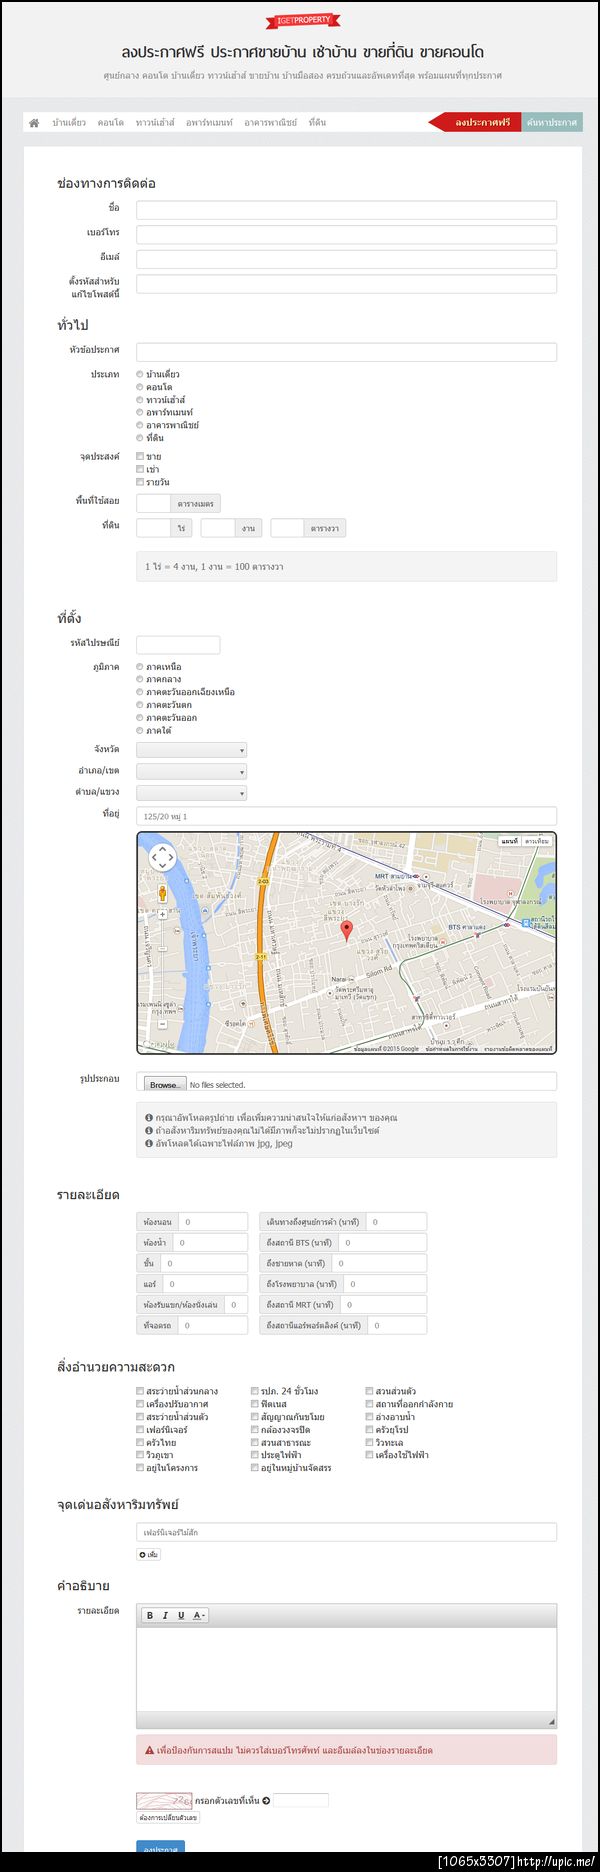This screenshot has height=1872, width=600.
Task: Click the arrow icon next to captcha label
Action: [x=266, y=1801]
